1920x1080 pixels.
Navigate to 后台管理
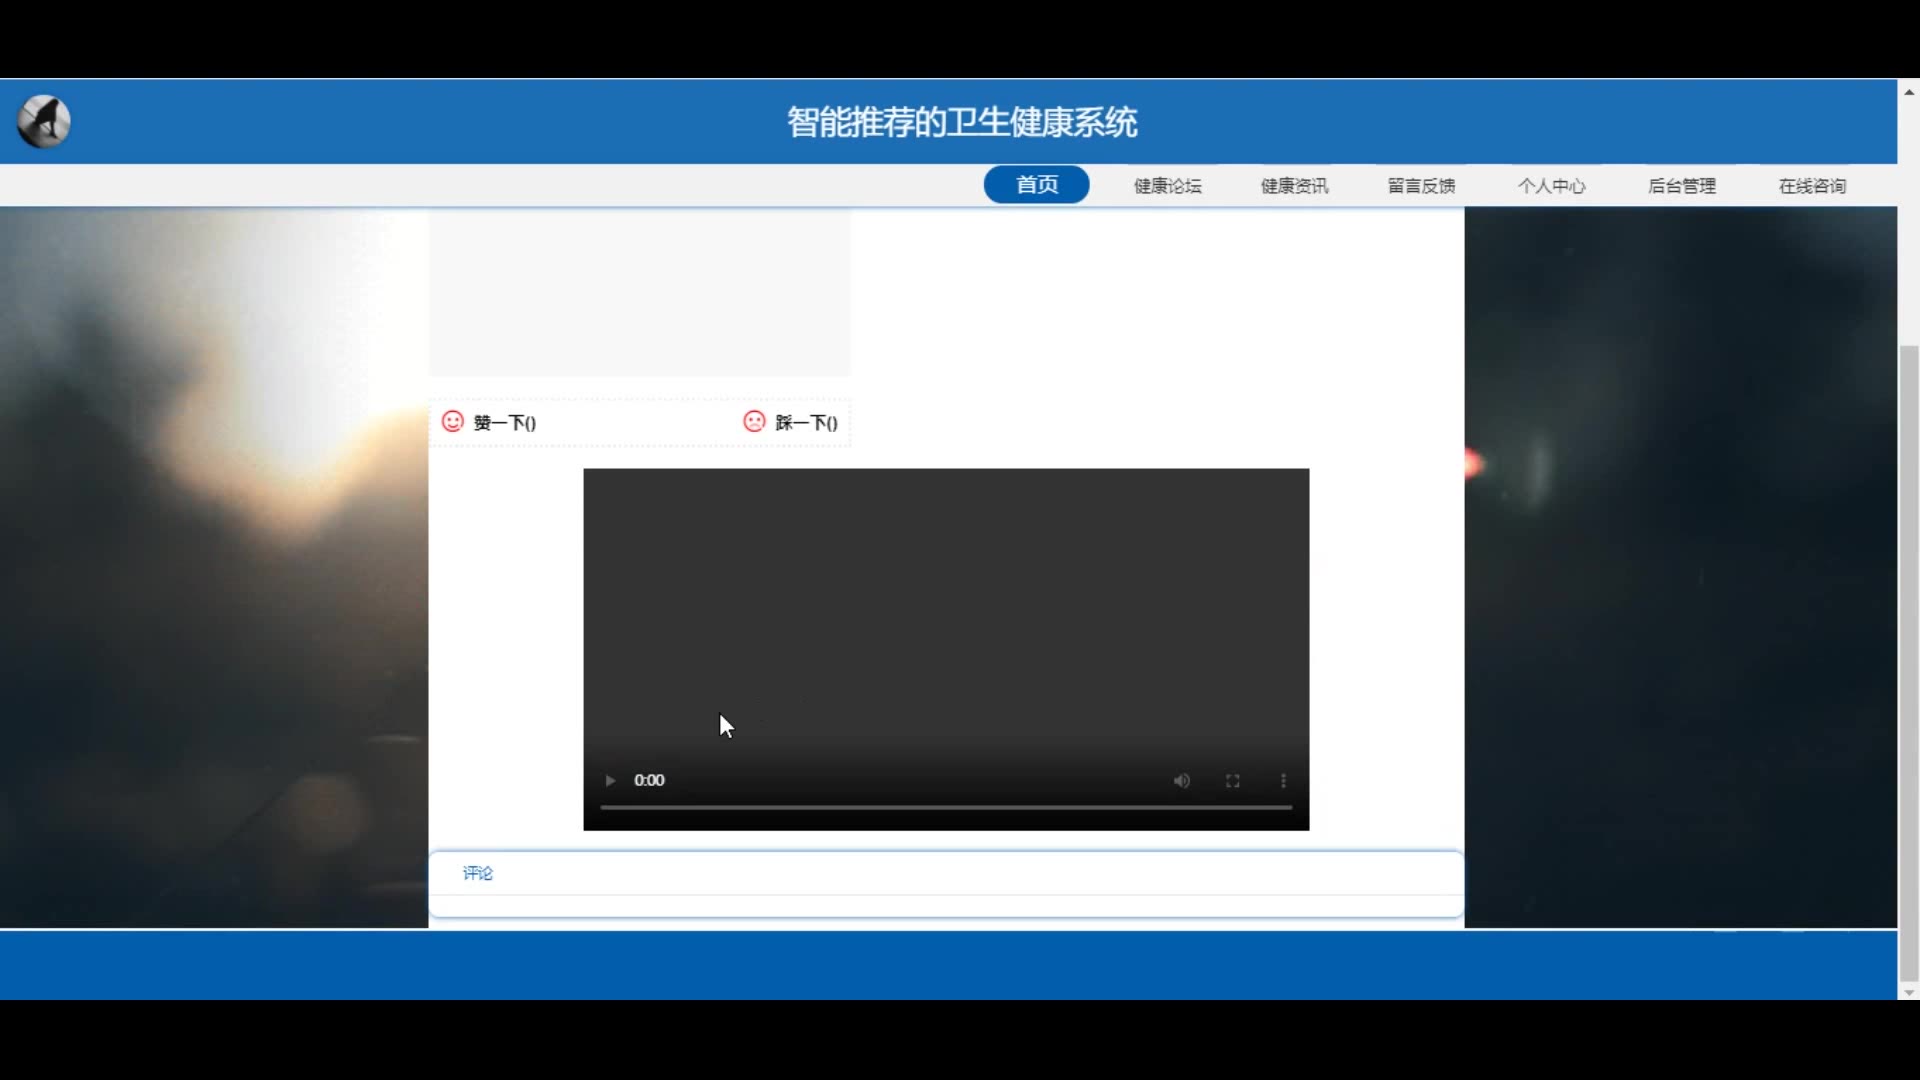pos(1682,186)
